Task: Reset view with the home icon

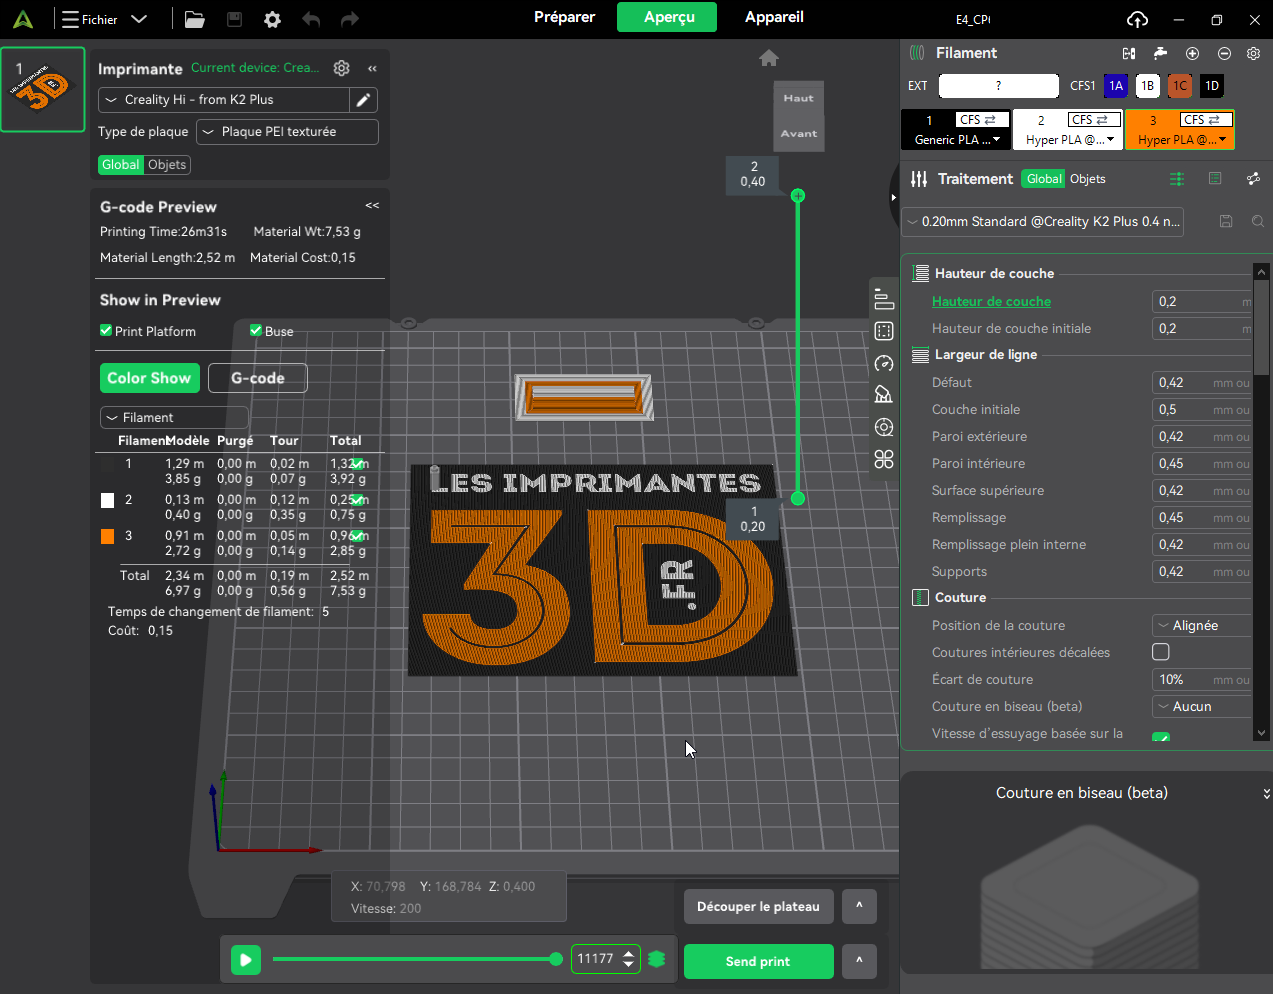Action: tap(769, 58)
